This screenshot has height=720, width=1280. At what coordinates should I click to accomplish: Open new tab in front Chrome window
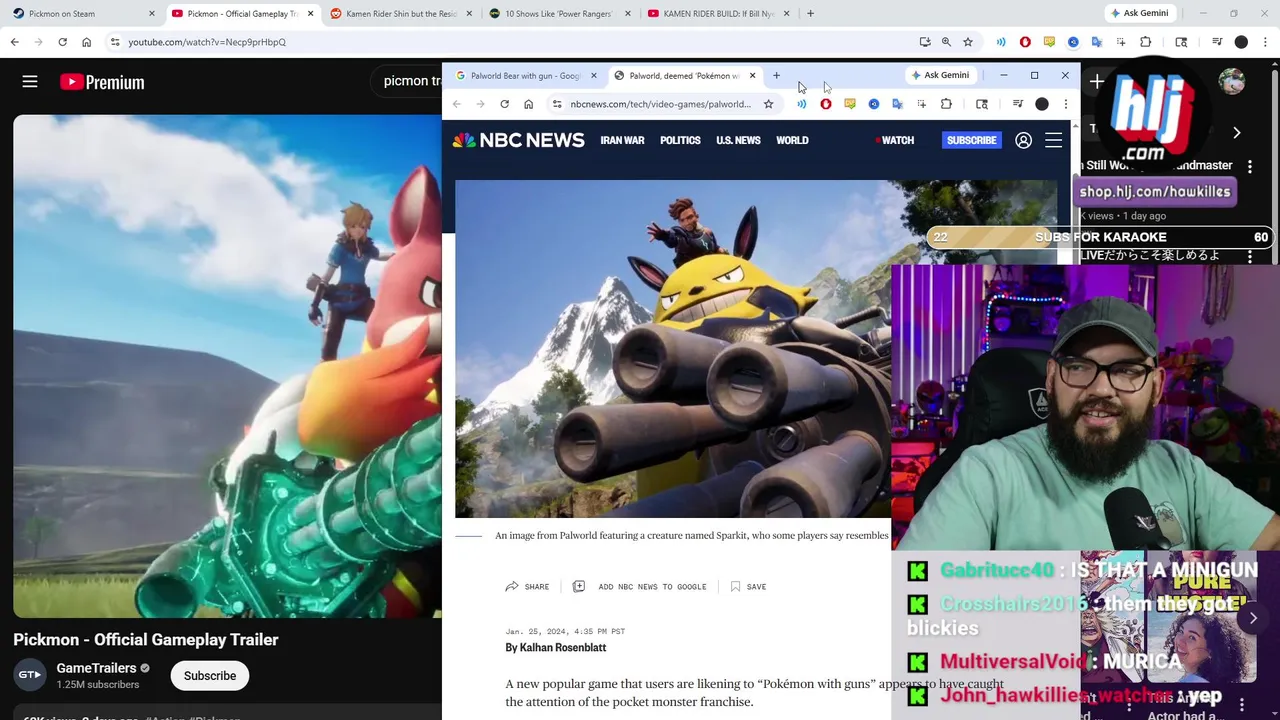tap(776, 76)
